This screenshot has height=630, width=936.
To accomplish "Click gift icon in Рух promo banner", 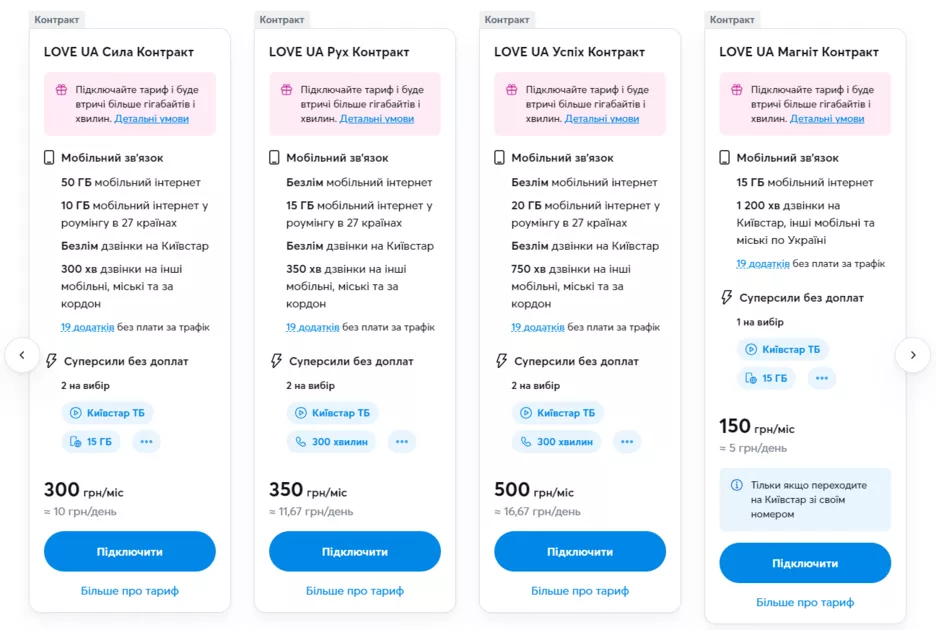I will click(x=286, y=89).
